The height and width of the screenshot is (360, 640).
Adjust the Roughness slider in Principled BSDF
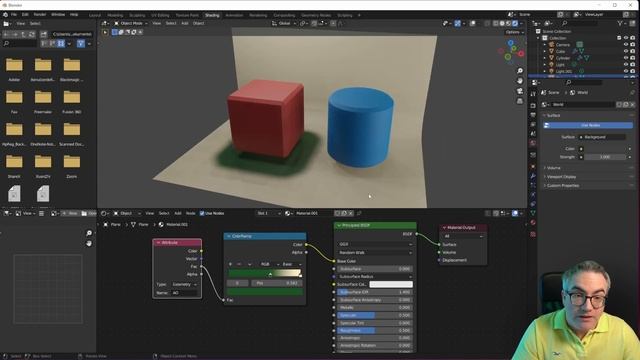pyautogui.click(x=375, y=331)
